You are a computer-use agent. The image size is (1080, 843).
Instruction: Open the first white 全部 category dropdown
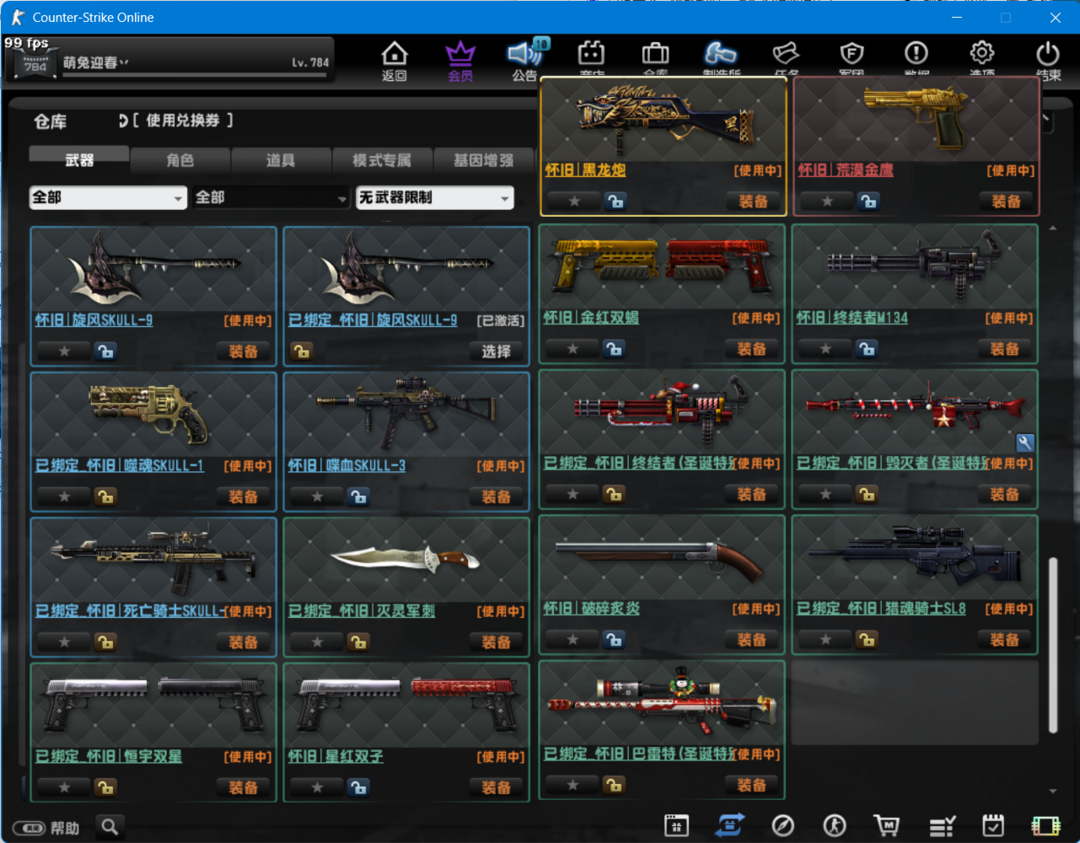pyautogui.click(x=108, y=198)
